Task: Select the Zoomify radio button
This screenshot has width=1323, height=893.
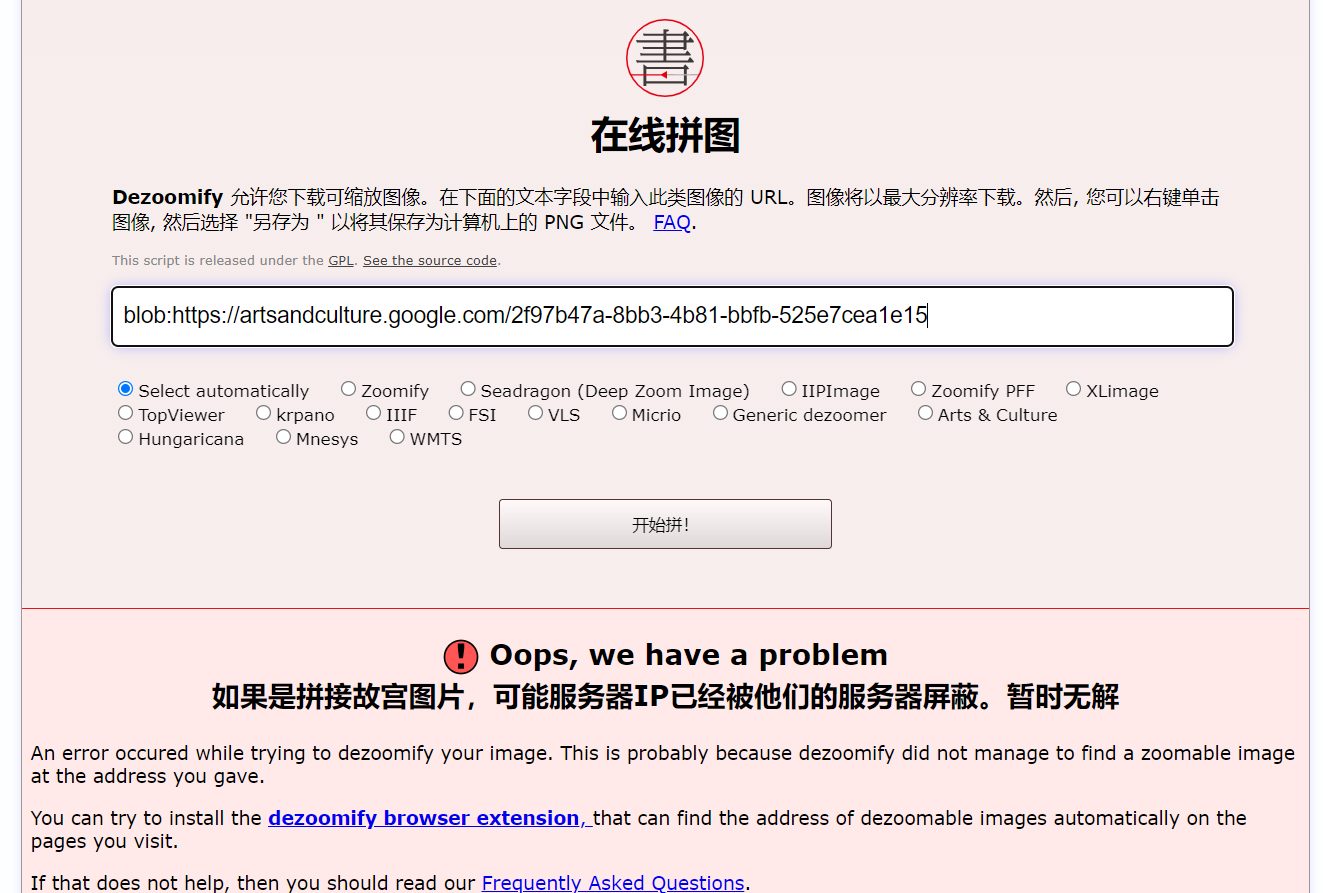Action: tap(348, 388)
